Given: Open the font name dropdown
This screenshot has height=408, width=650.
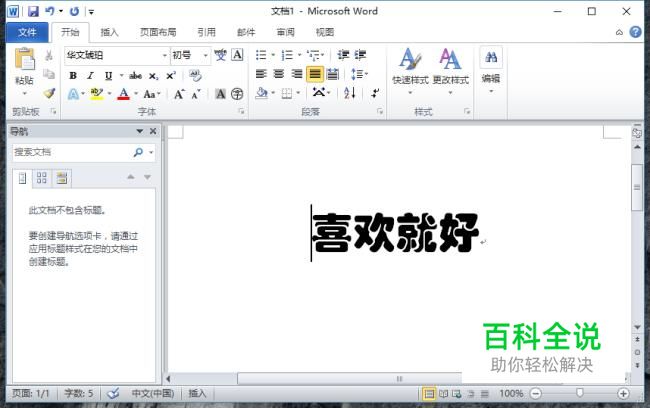Looking at the screenshot, I should (165, 55).
